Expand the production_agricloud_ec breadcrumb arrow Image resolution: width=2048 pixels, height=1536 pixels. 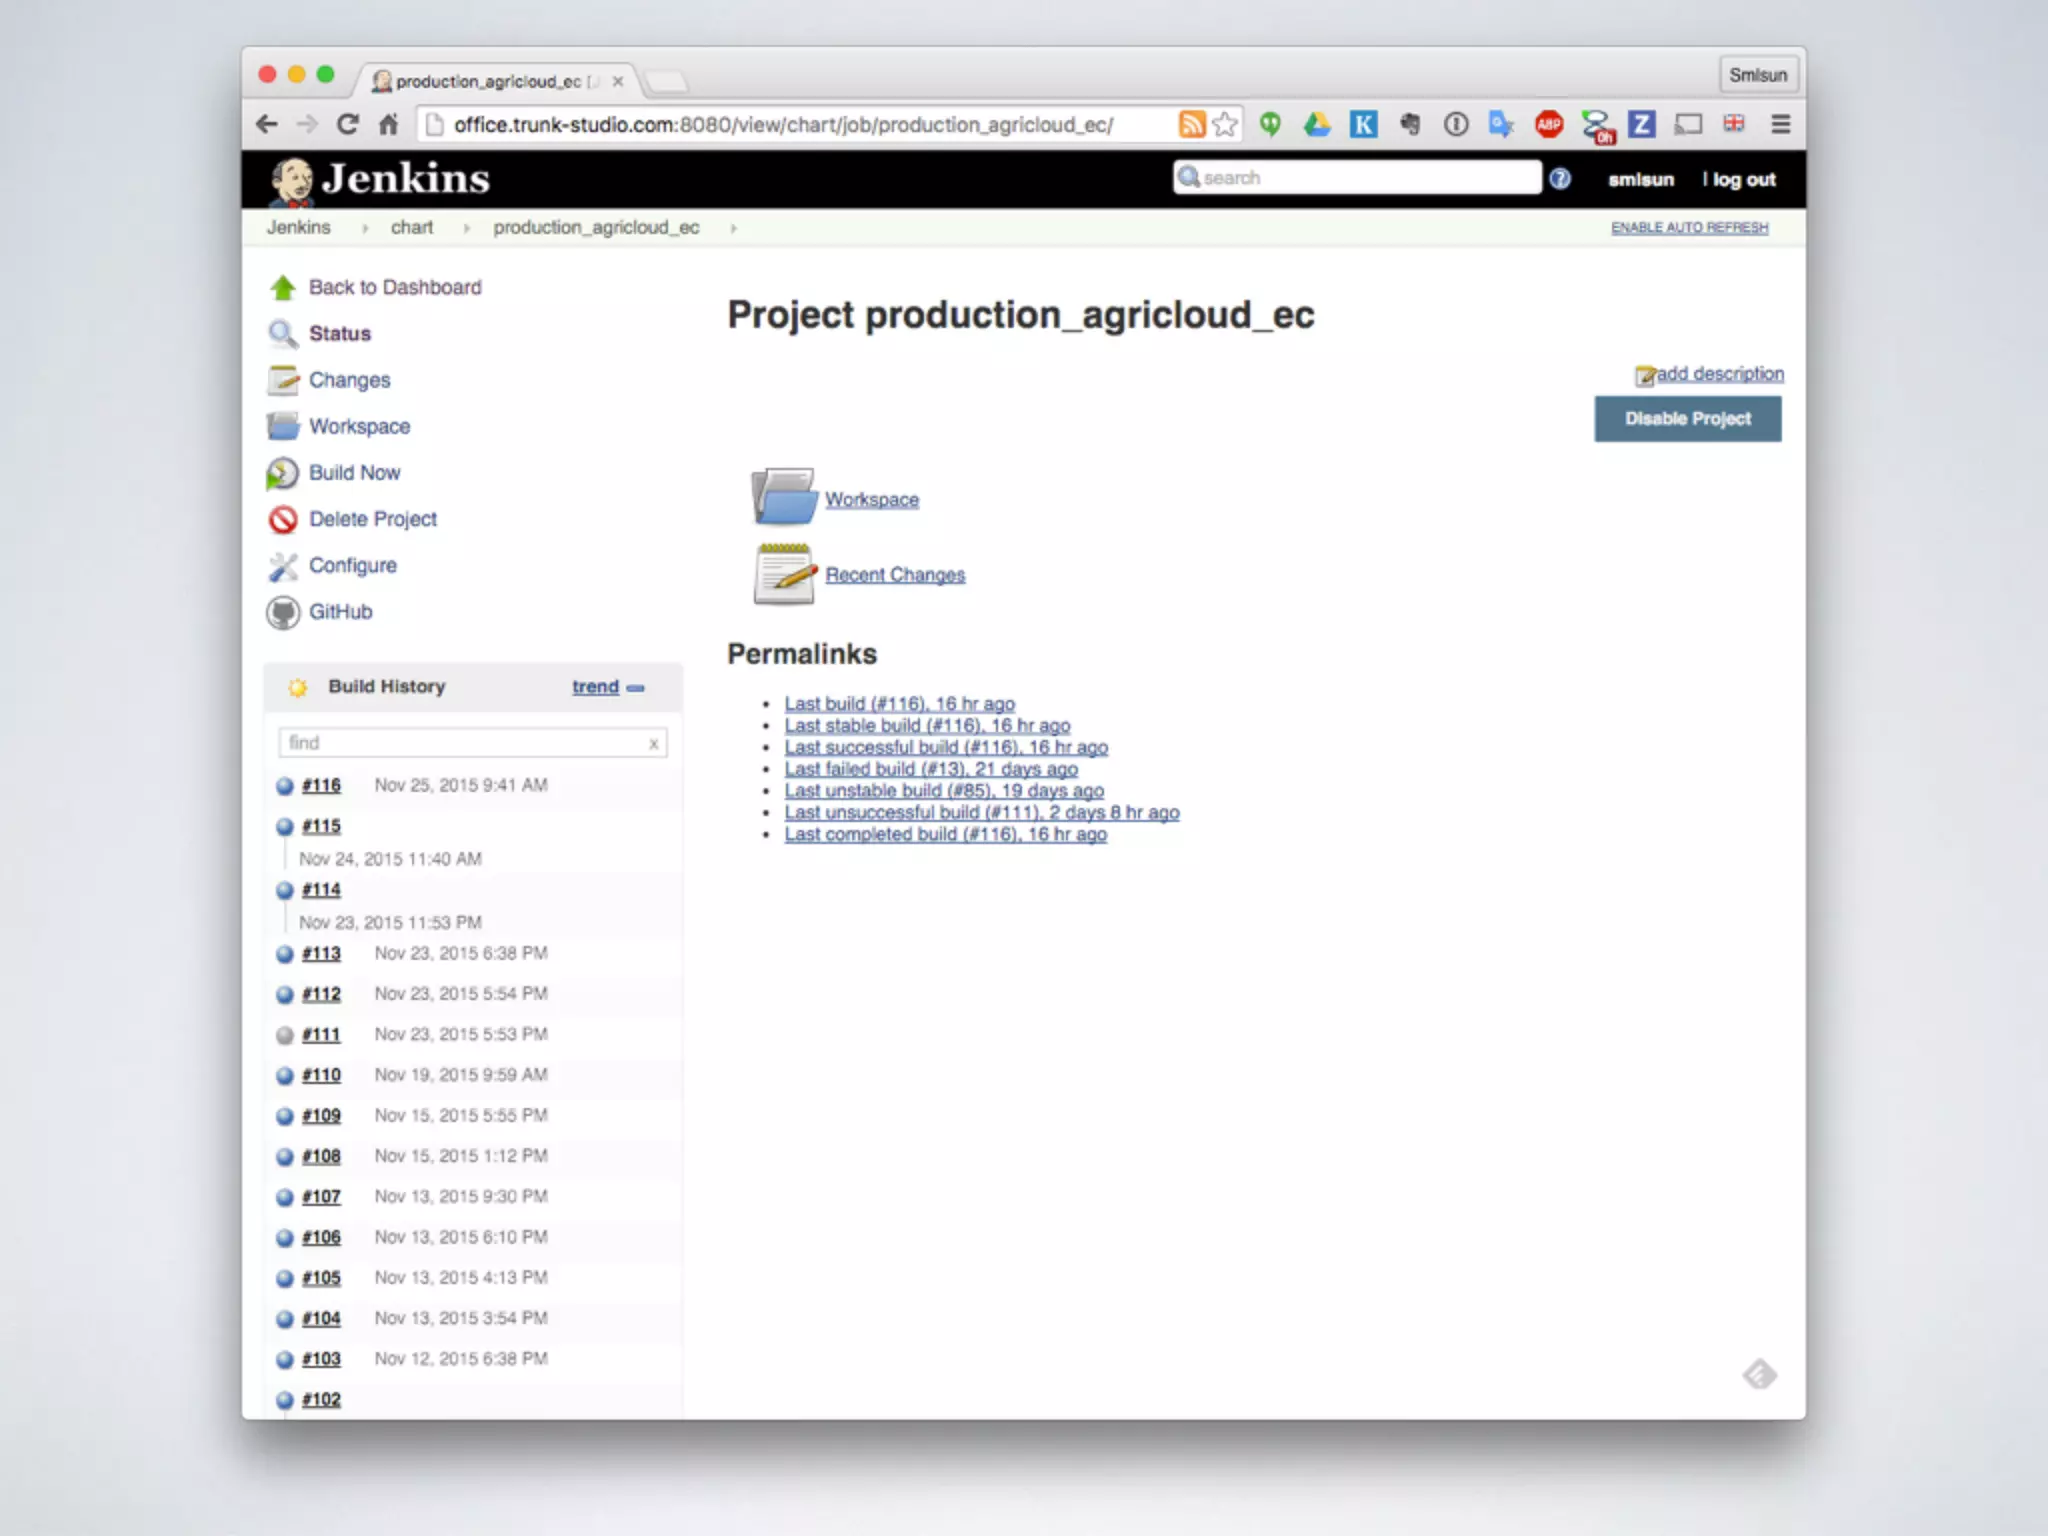[734, 228]
